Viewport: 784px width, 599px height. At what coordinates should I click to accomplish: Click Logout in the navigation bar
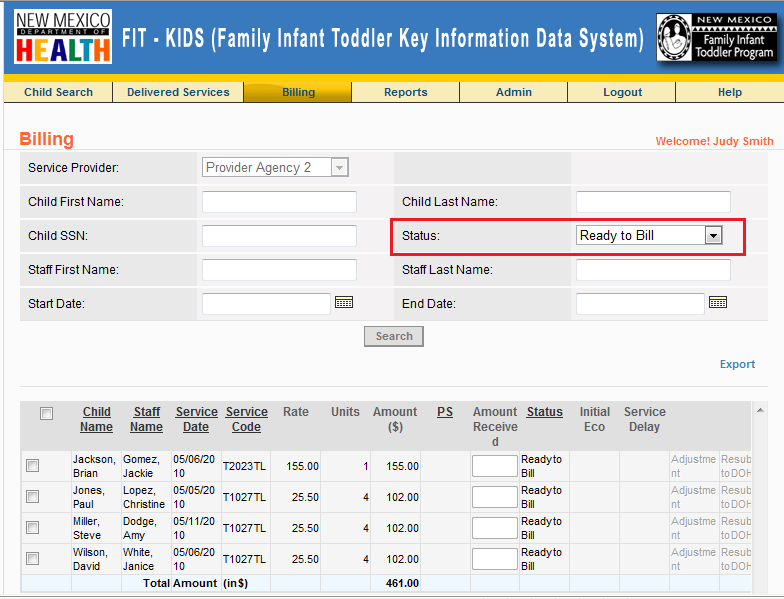[x=622, y=92]
